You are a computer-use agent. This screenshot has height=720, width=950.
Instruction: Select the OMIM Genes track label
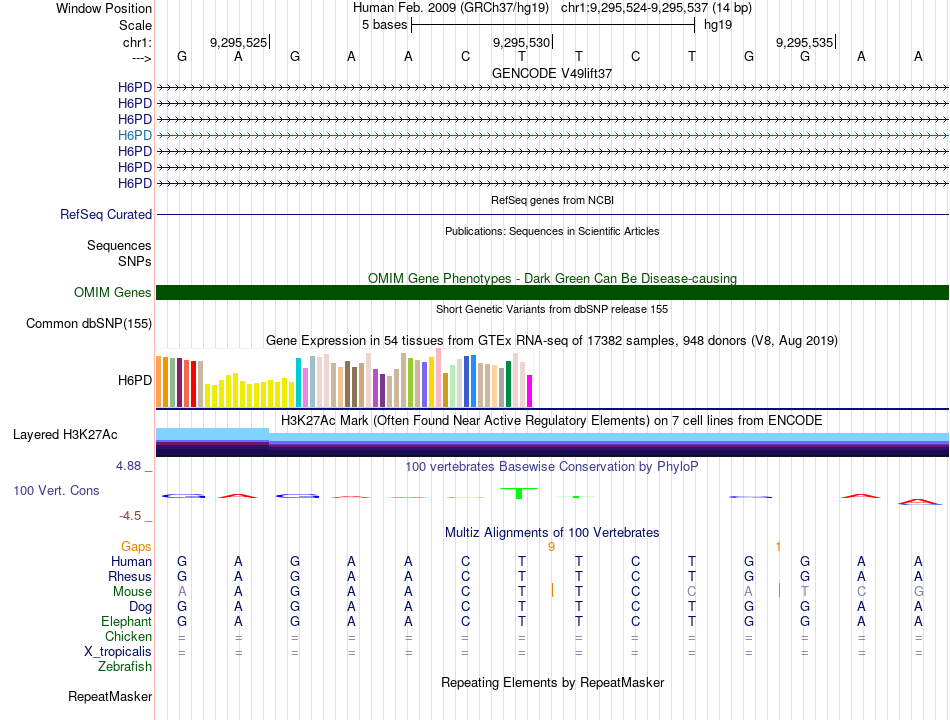pyautogui.click(x=113, y=292)
